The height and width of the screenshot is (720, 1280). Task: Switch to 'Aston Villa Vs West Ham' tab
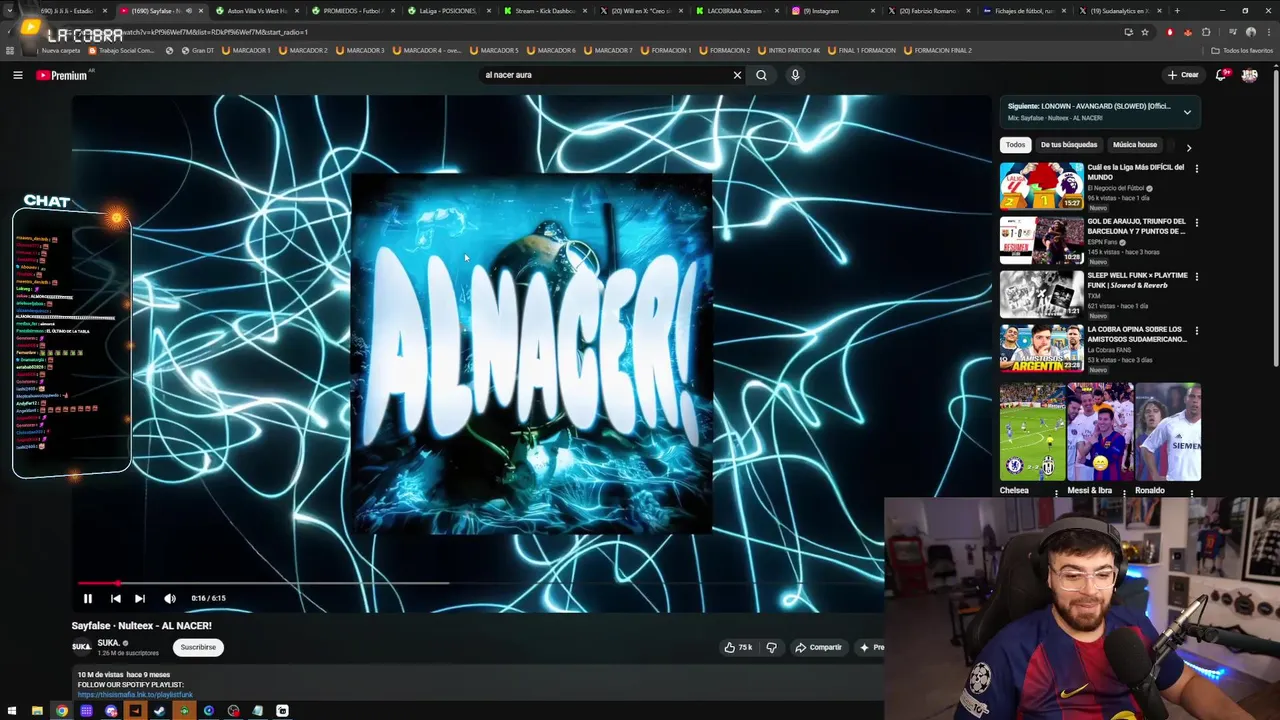point(257,11)
